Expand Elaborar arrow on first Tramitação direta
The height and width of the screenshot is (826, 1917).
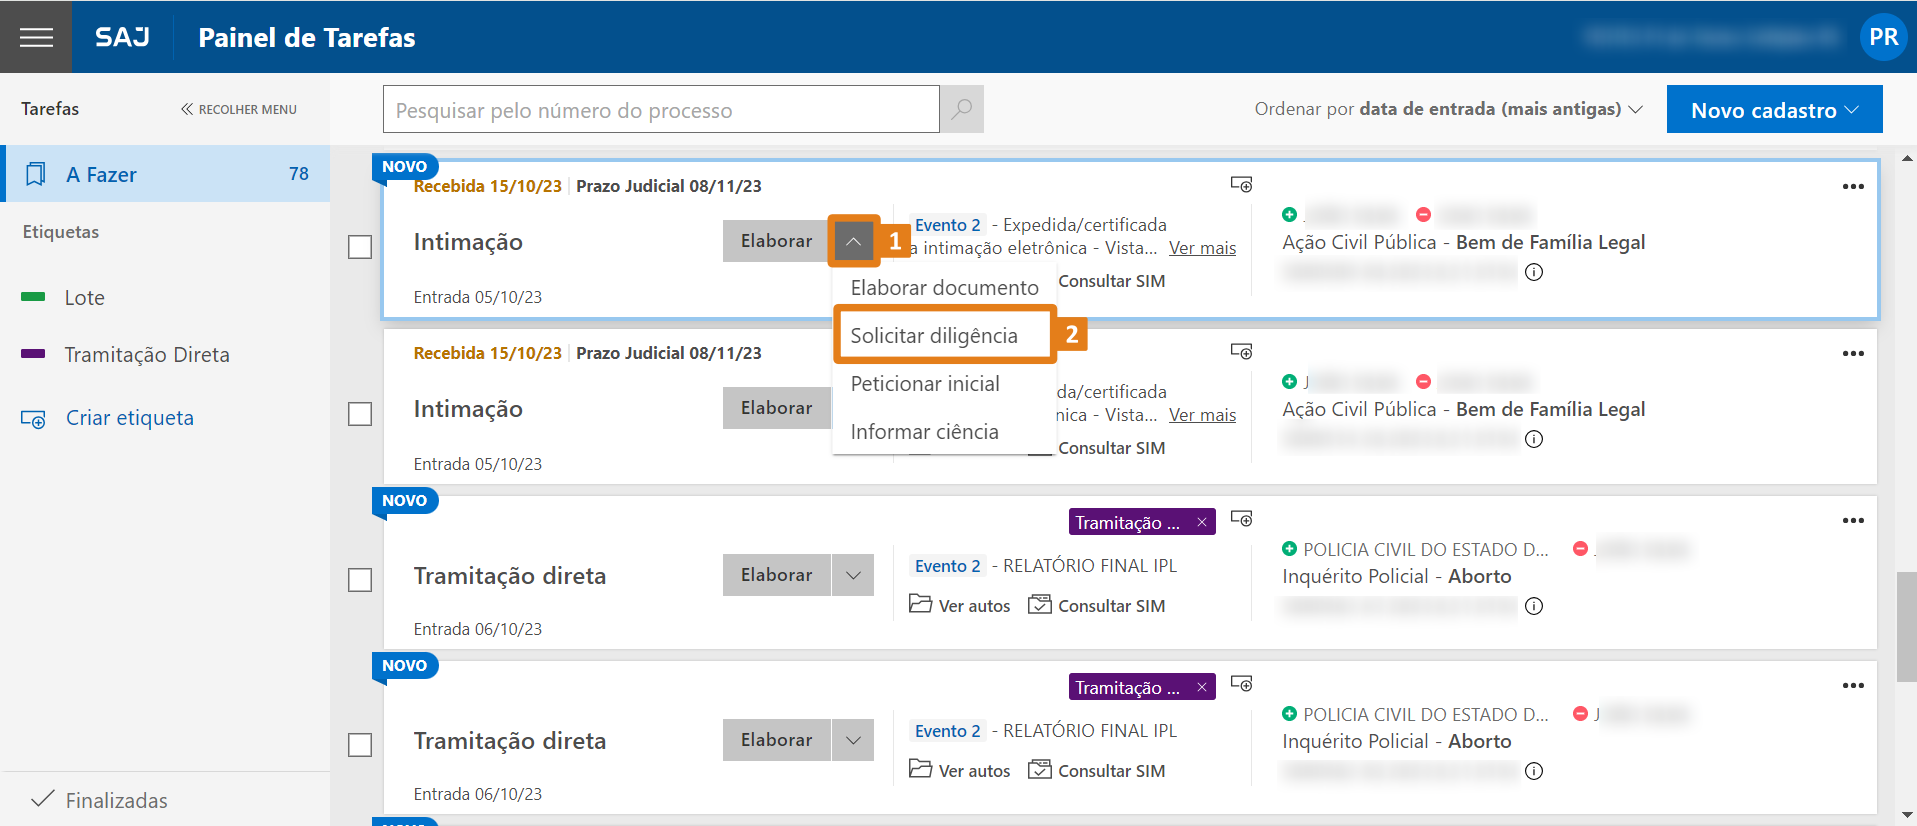(x=853, y=575)
